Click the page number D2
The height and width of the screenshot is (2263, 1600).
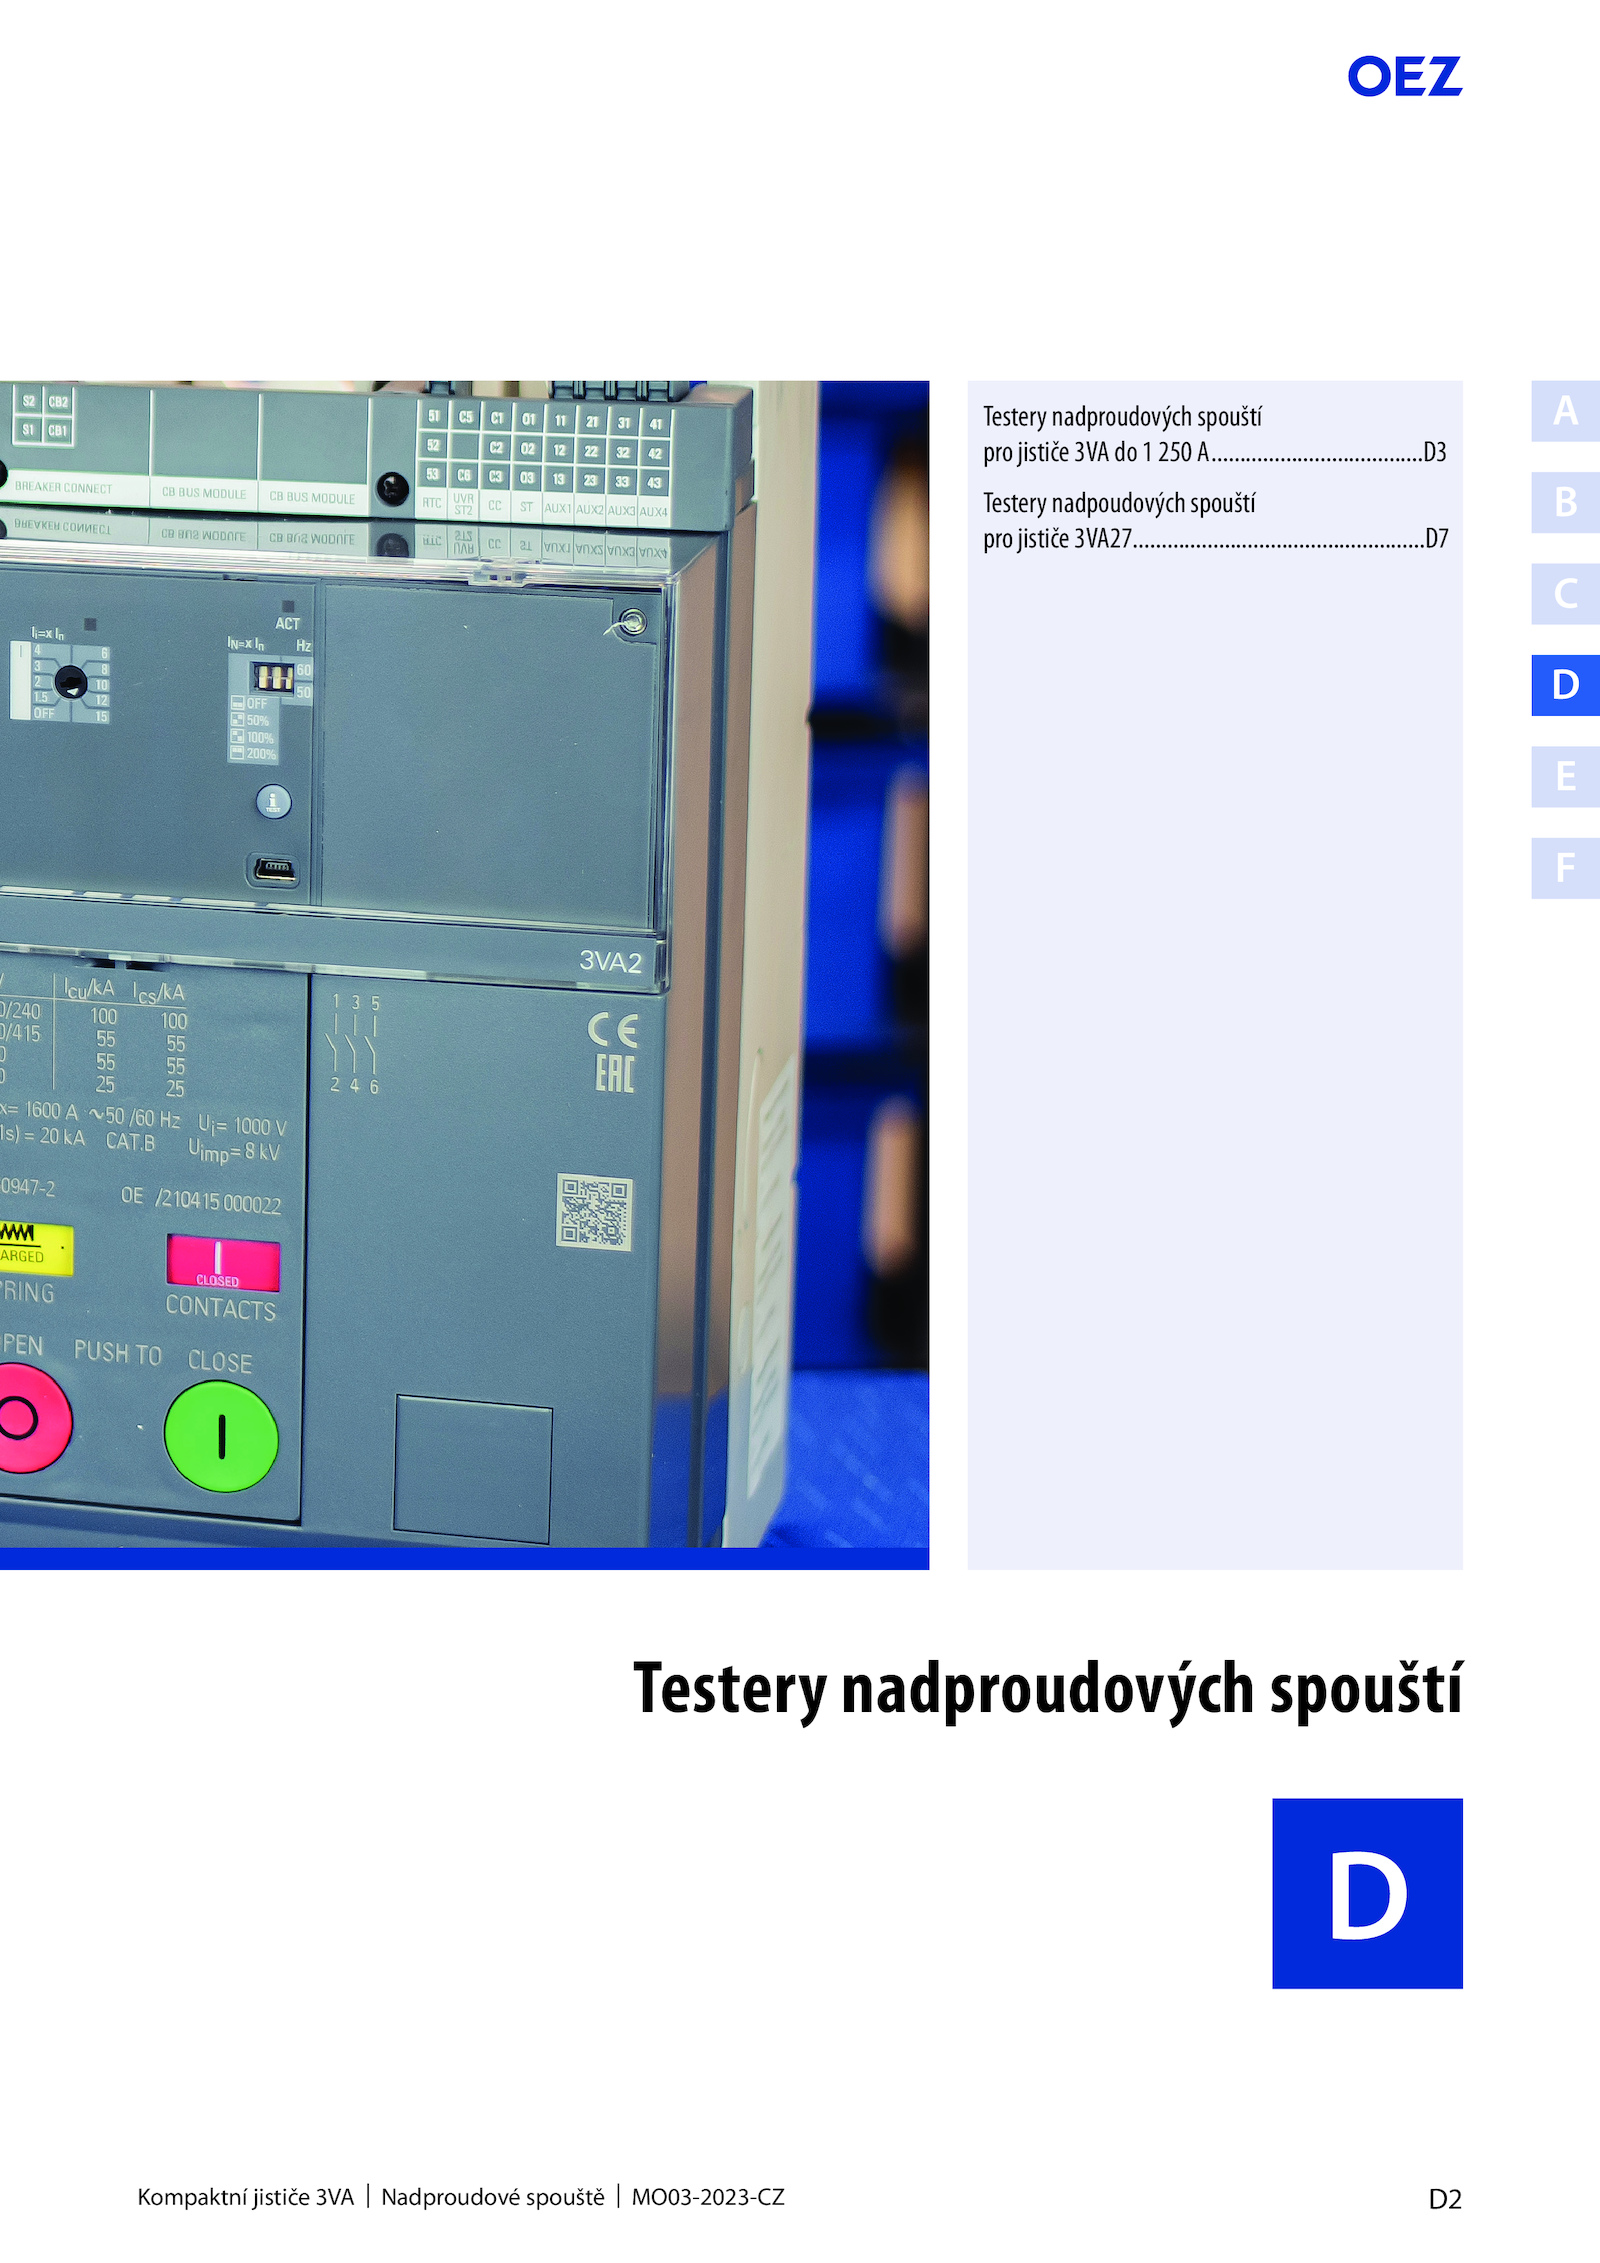tap(1445, 2199)
